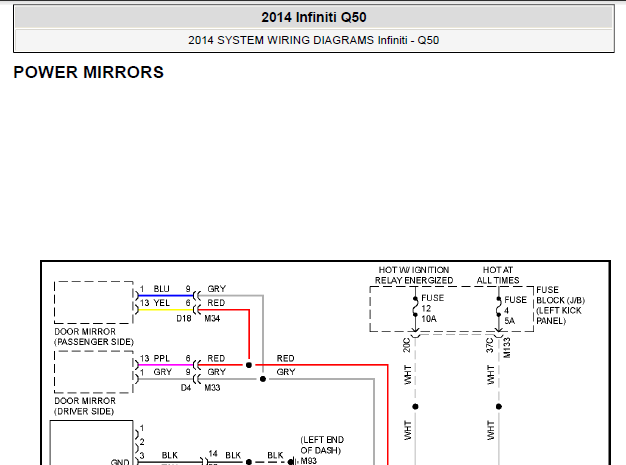Click the "HOT AT ALL TIMES" label
The height and width of the screenshot is (465, 626).
click(498, 275)
